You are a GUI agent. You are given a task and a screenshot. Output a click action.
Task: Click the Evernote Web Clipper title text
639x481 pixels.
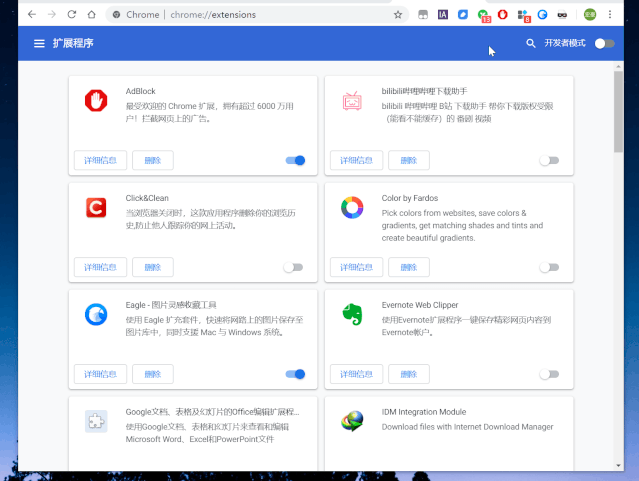420,305
